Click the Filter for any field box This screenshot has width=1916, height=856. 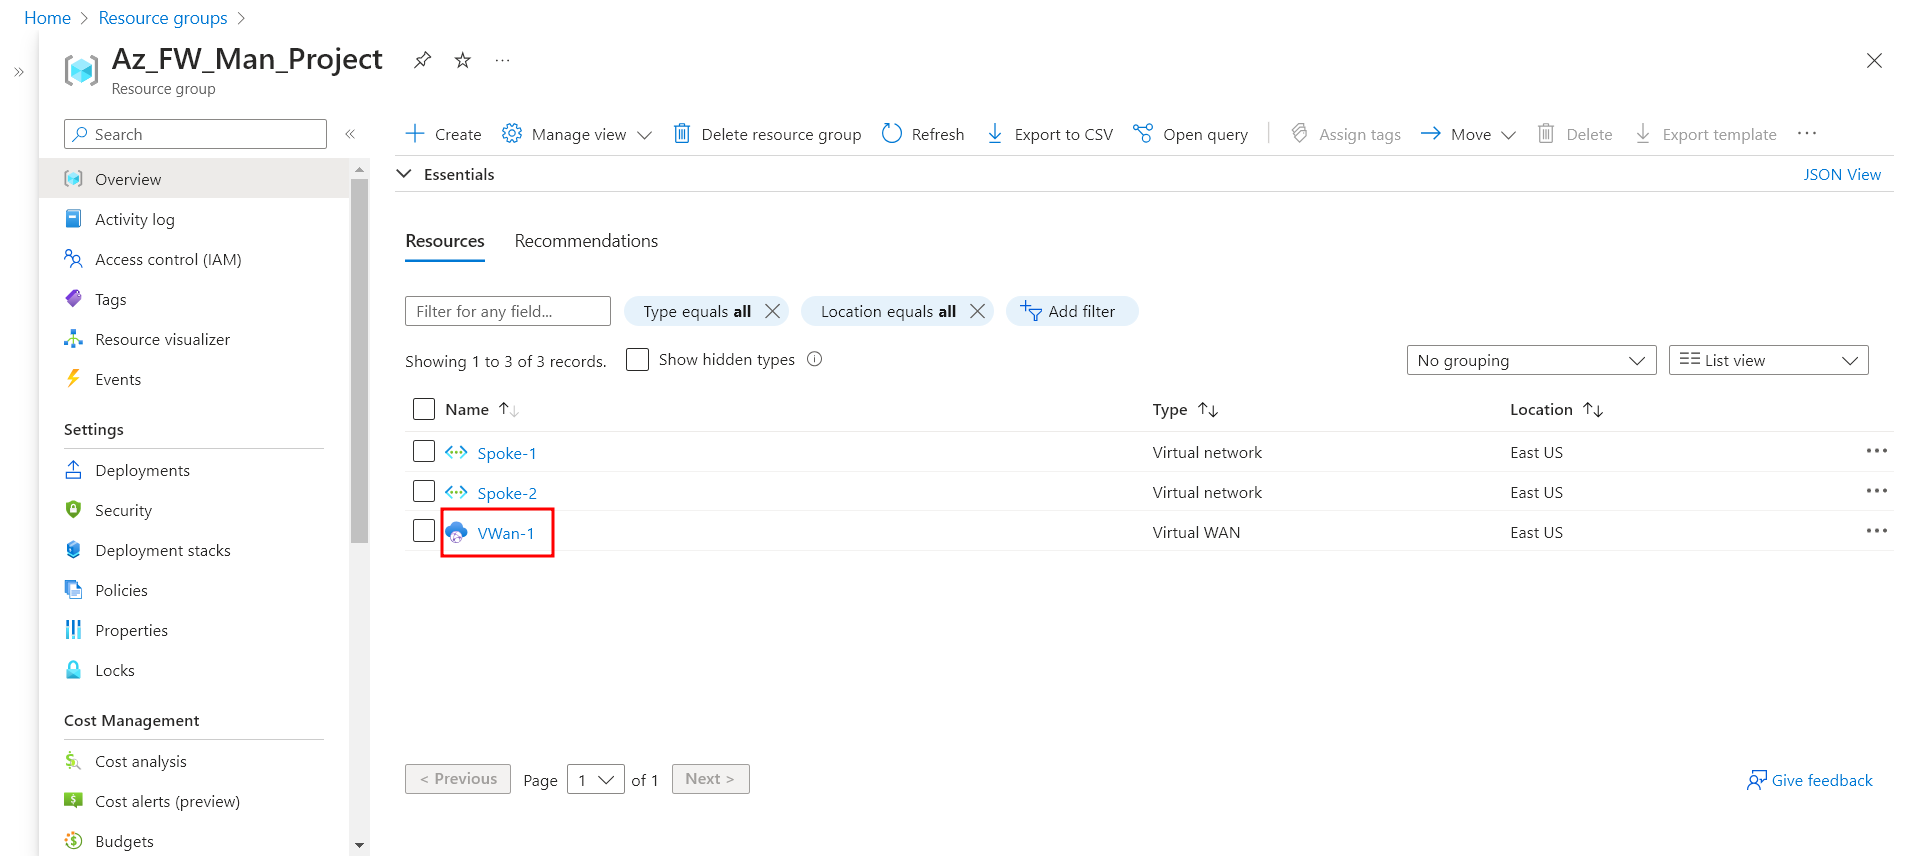point(507,312)
